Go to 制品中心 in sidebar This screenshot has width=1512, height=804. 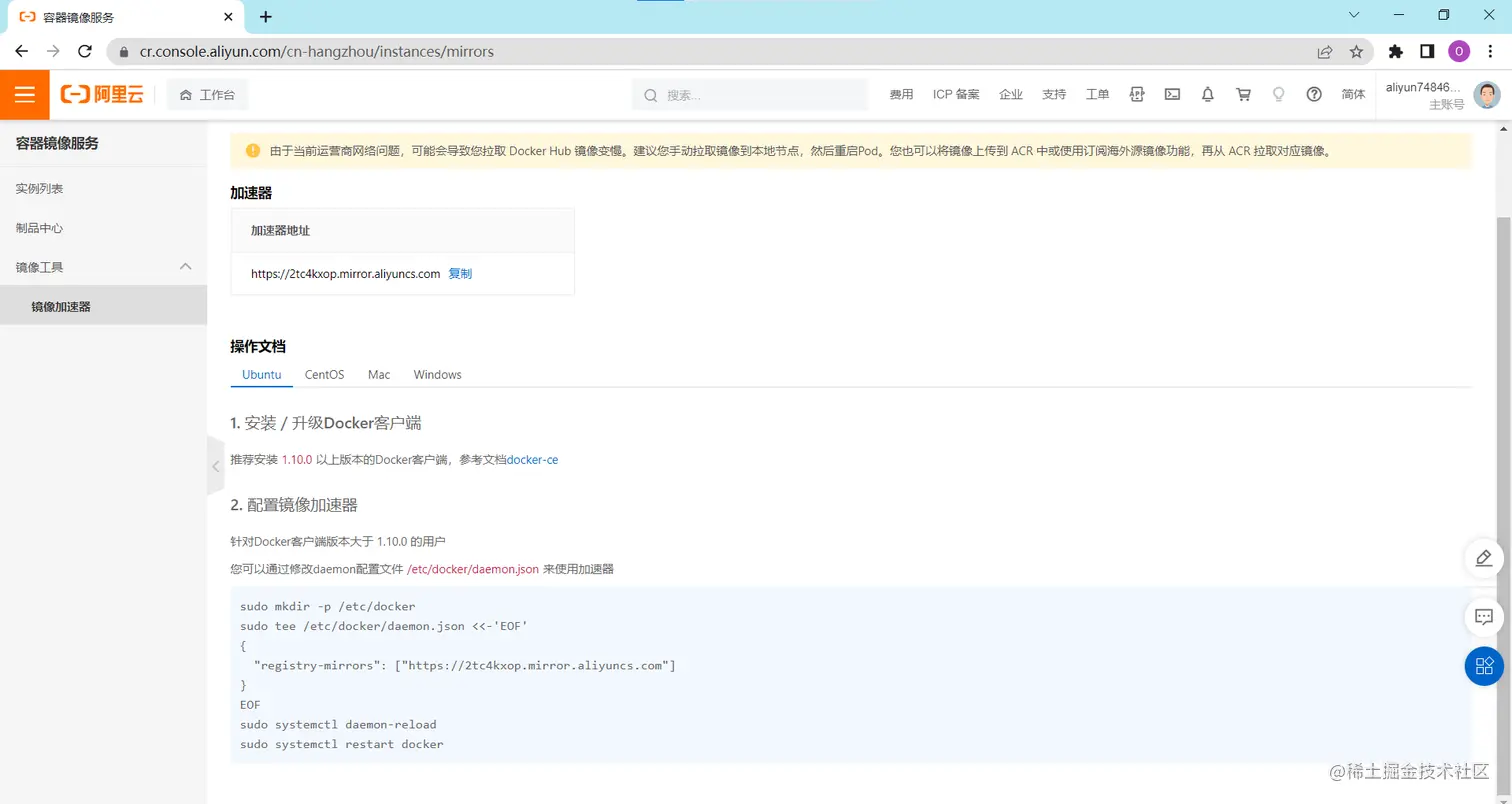(40, 228)
